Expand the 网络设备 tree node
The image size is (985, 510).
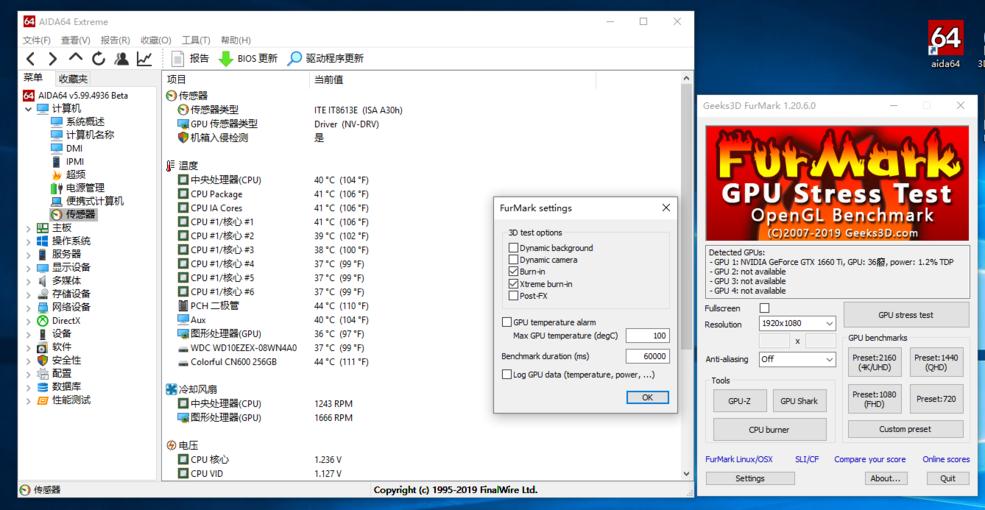click(28, 307)
